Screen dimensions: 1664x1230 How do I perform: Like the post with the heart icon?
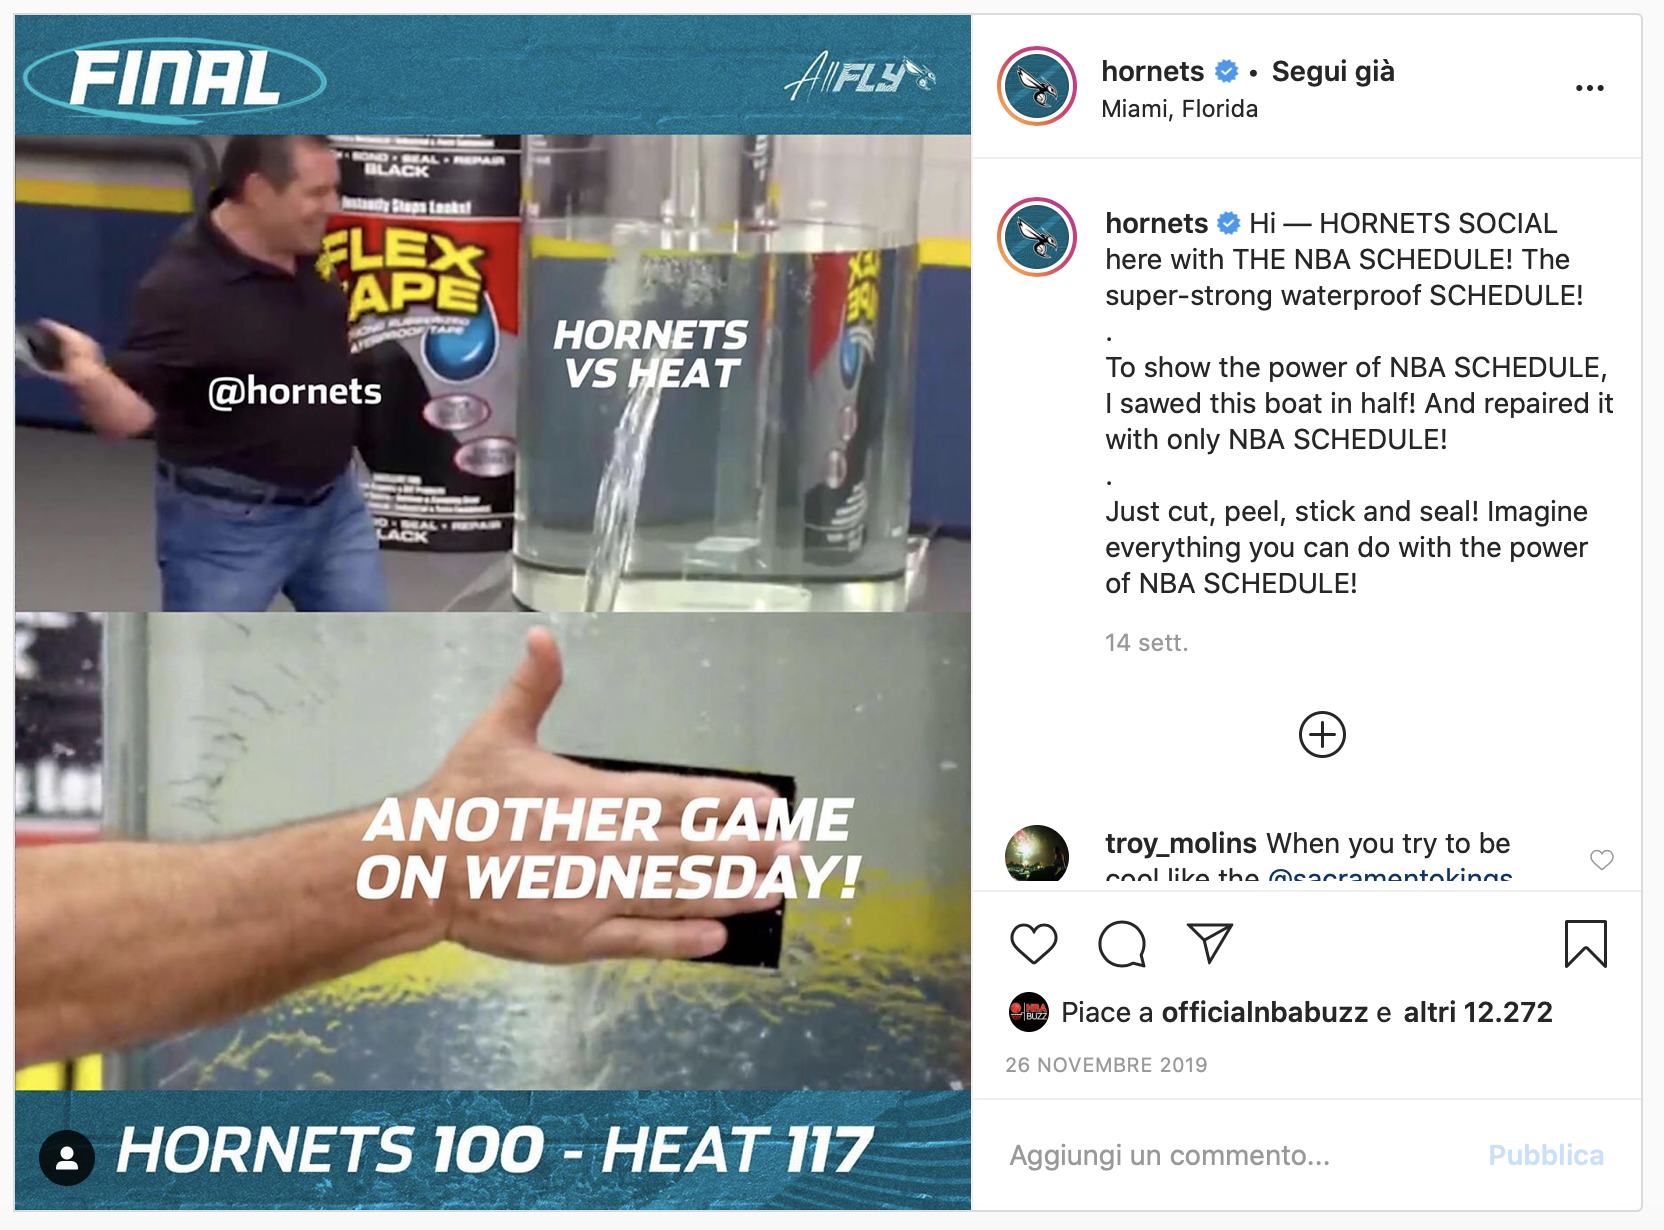click(x=1033, y=944)
